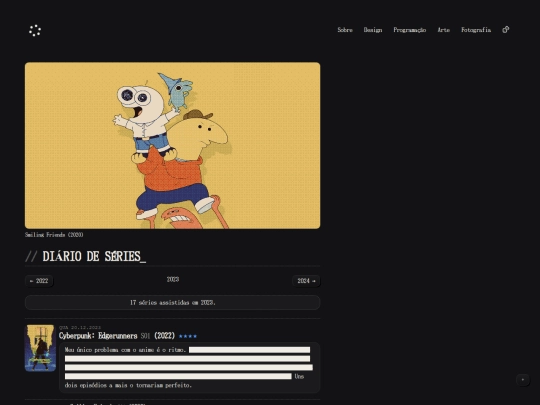Click the Cyberpunk review text box
540x405 pixels.
[189, 368]
